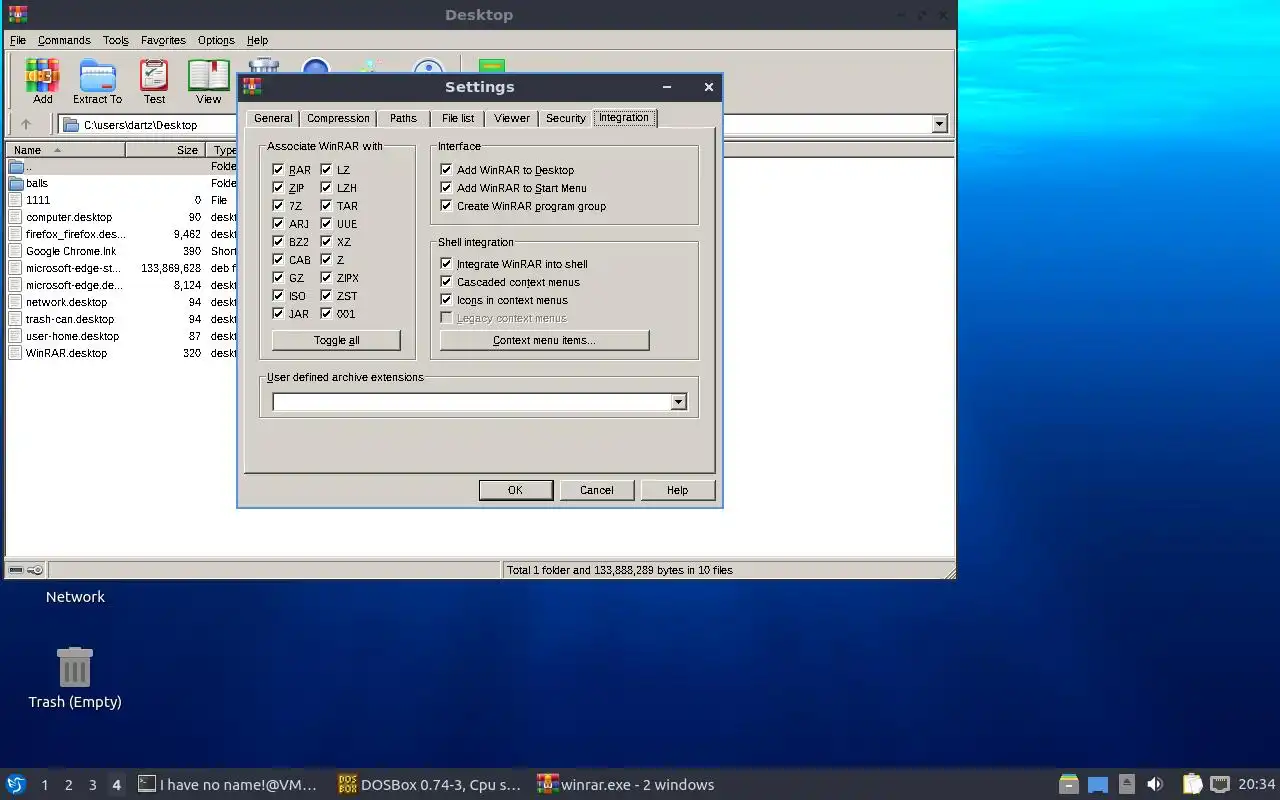
Task: Click the Help button in Settings dialog
Action: [x=677, y=490]
